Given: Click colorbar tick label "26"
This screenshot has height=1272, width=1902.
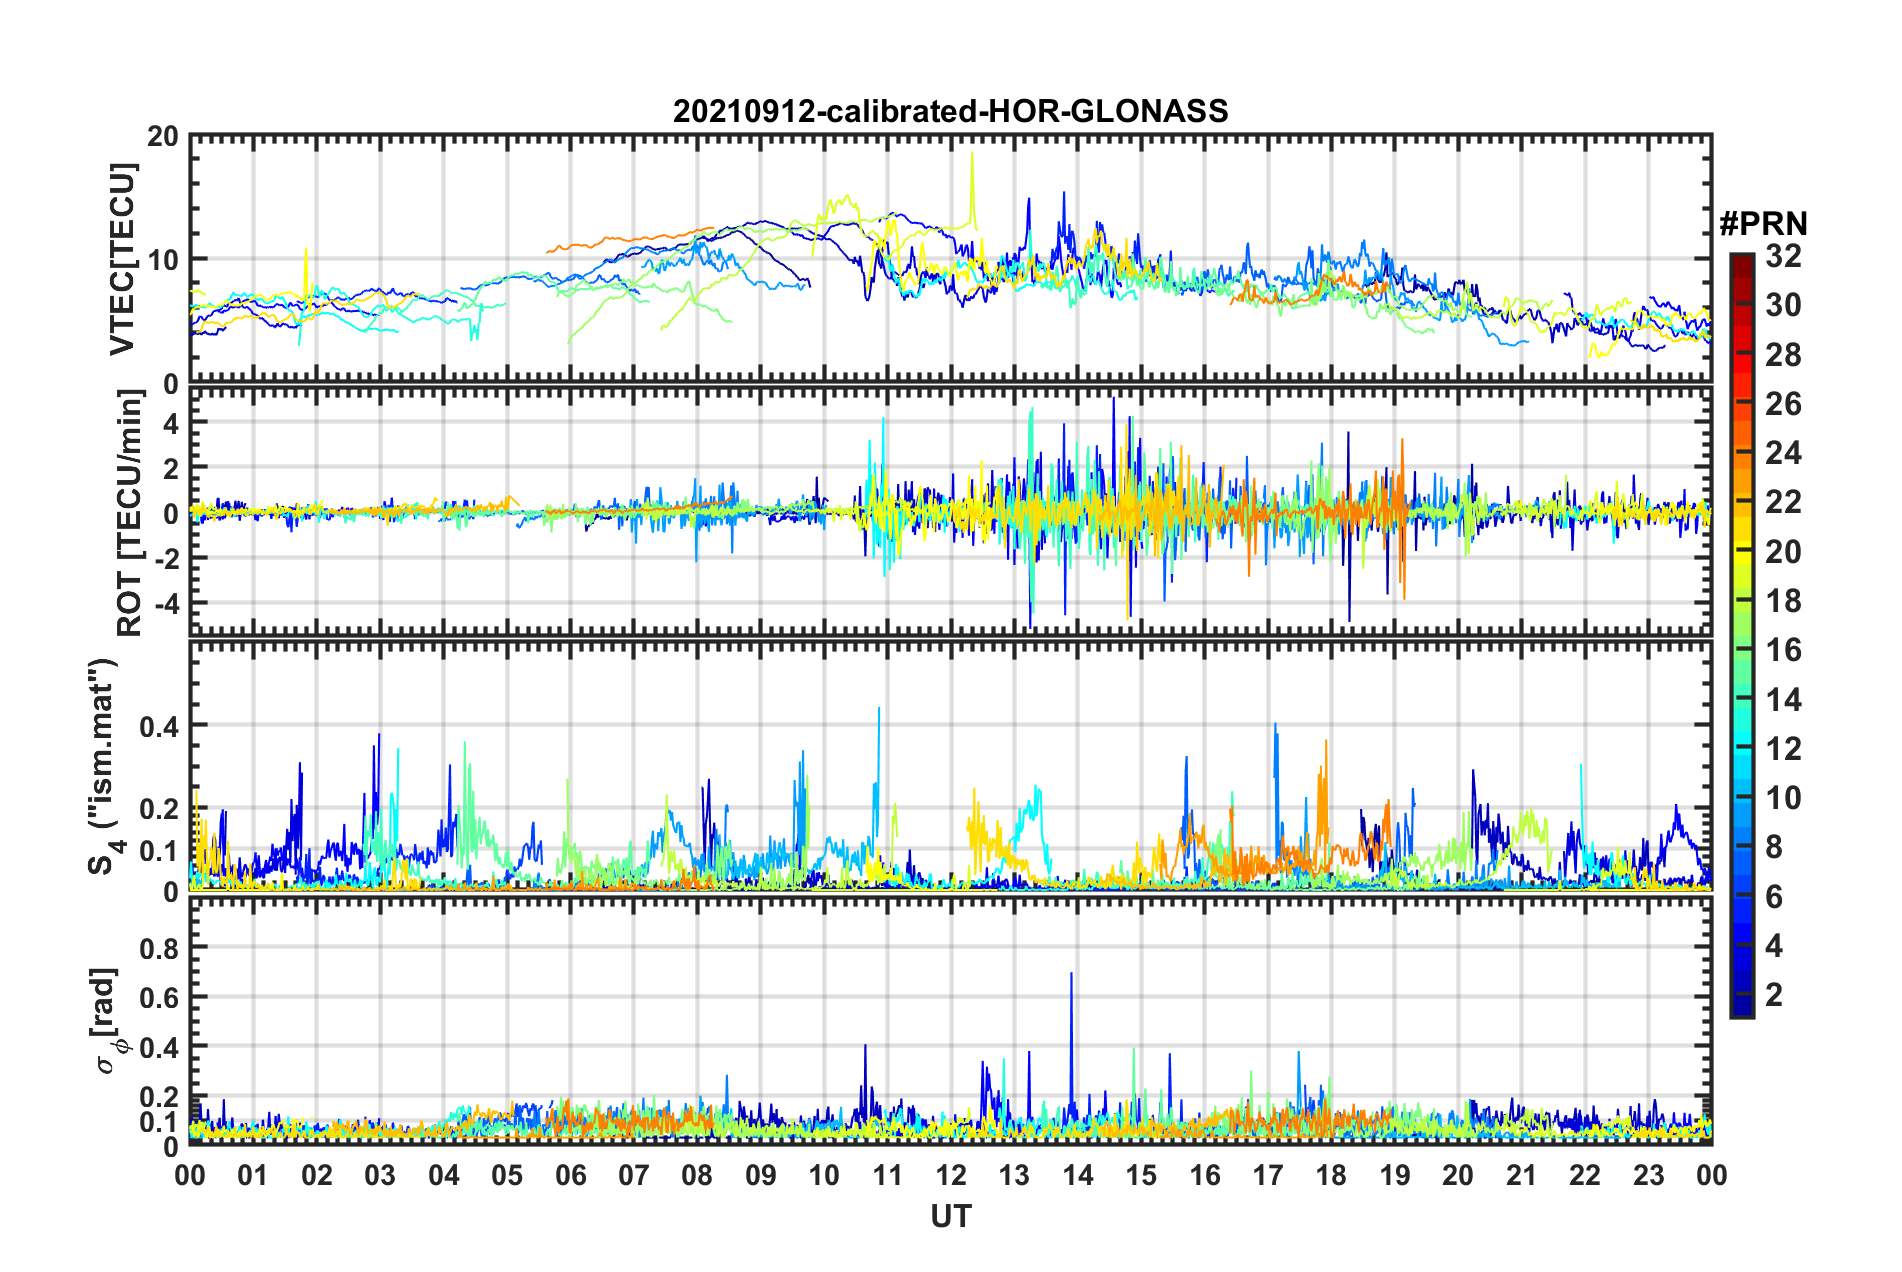Looking at the screenshot, I should (1783, 404).
